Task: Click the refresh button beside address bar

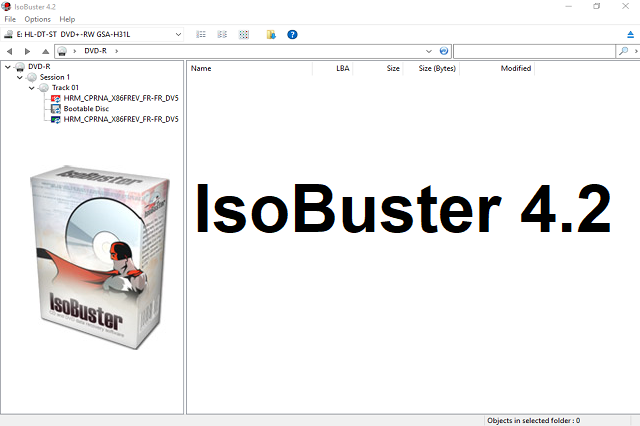Action: [444, 51]
